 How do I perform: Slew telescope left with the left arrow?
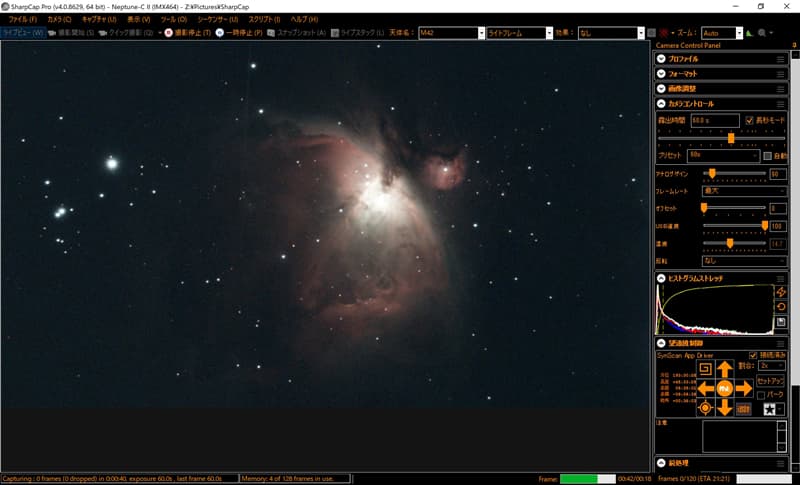click(x=704, y=388)
